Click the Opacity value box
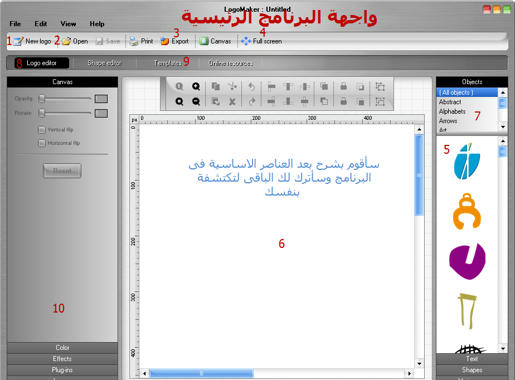 click(101, 99)
